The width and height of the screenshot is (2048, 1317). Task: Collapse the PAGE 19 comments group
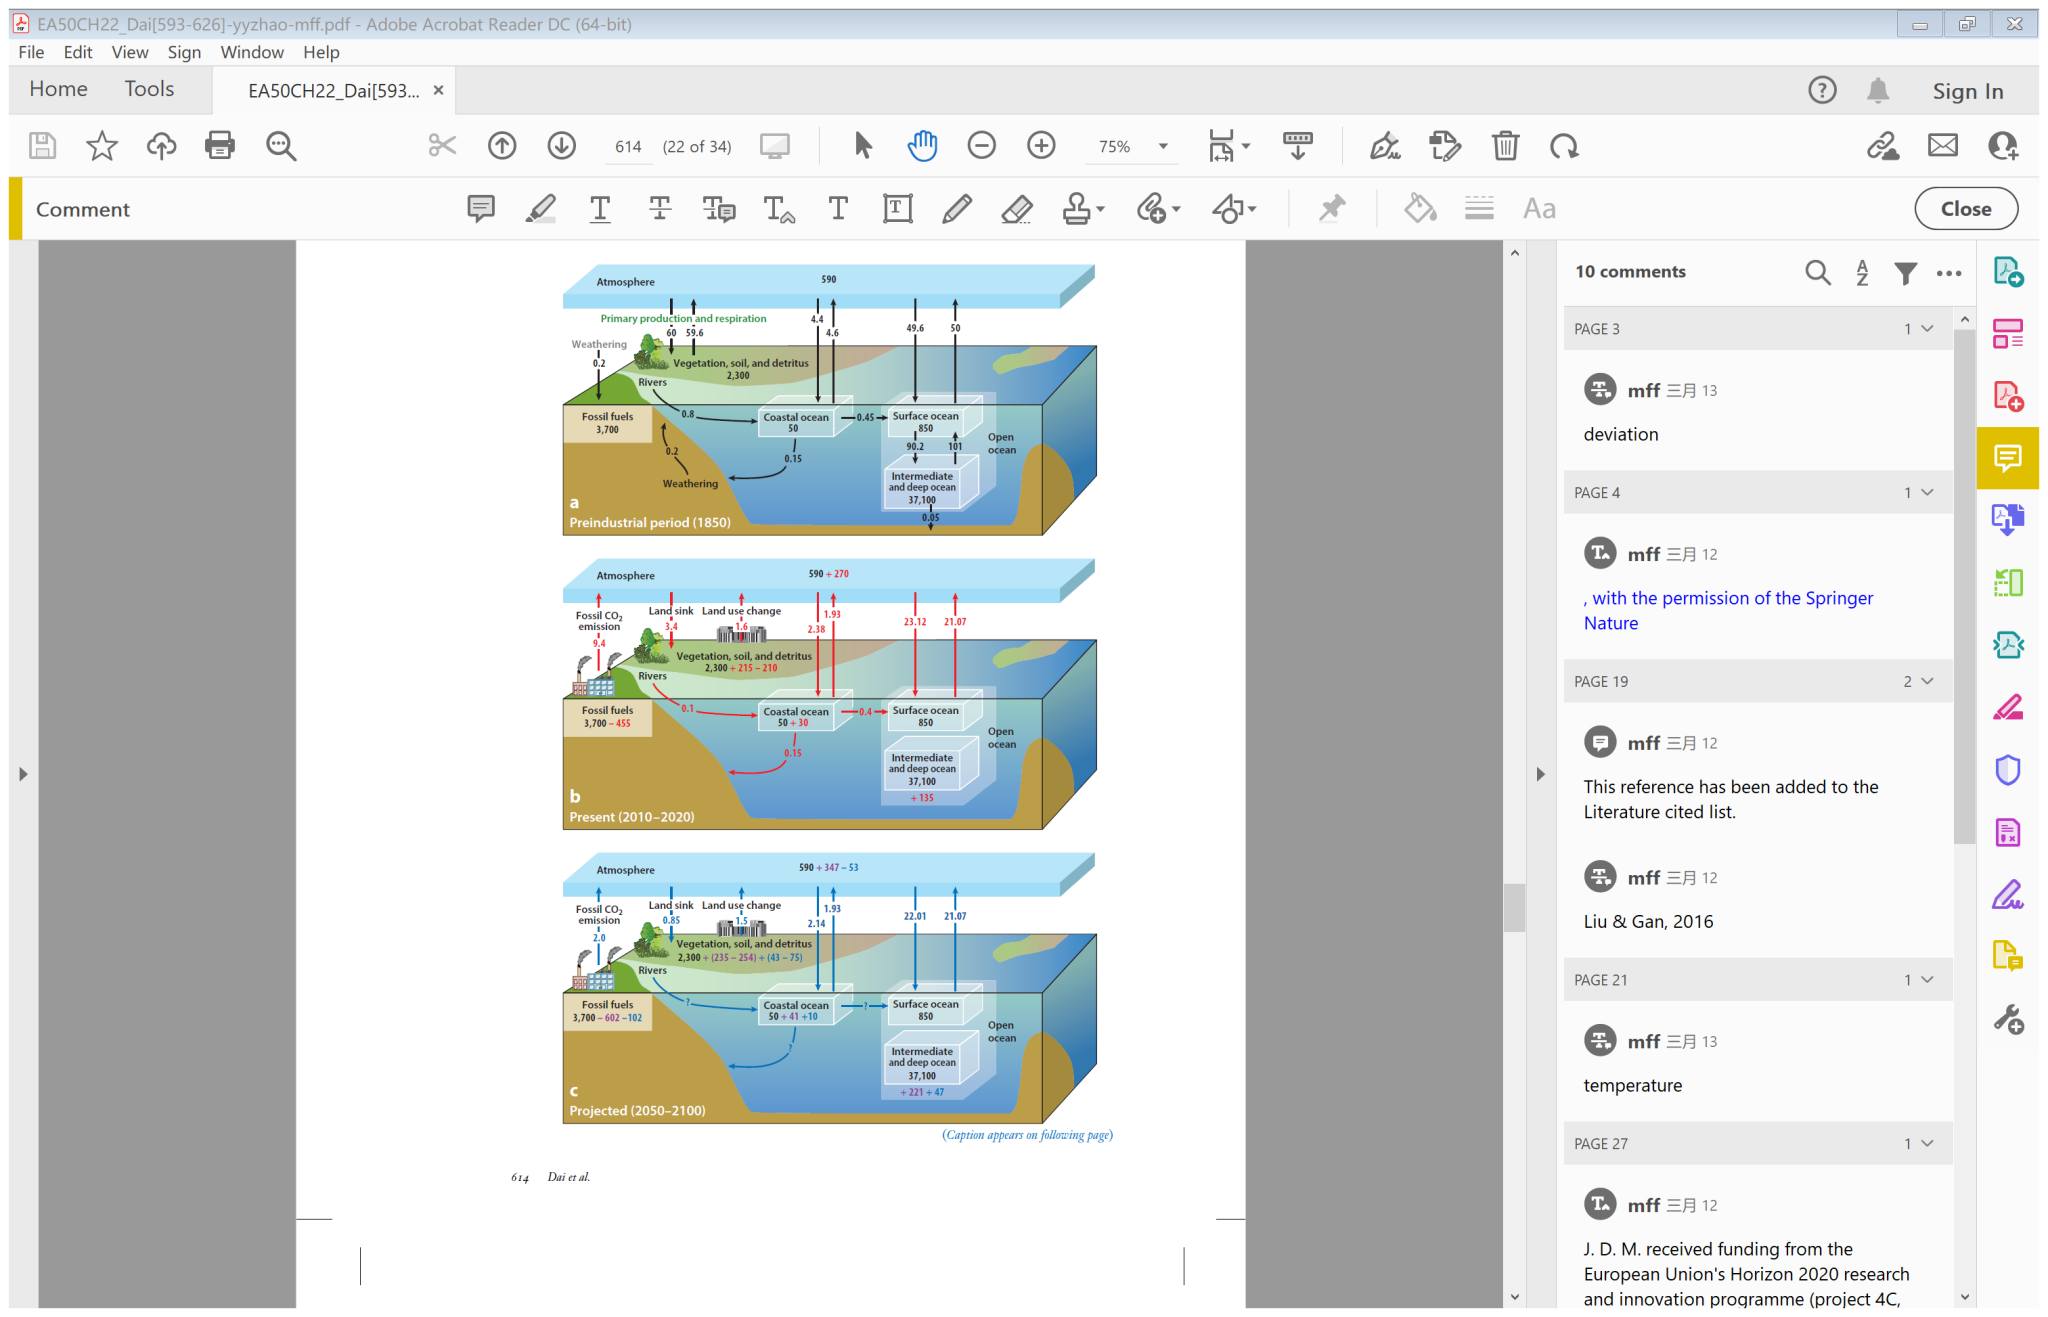click(1928, 681)
